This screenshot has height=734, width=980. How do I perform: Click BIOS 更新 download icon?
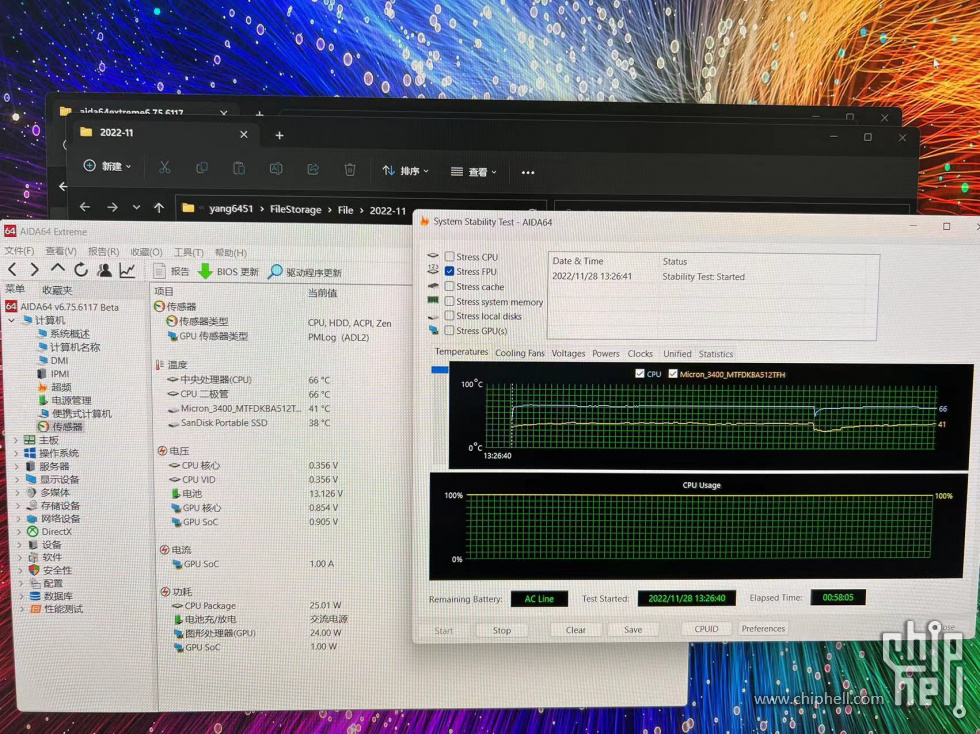pos(205,271)
